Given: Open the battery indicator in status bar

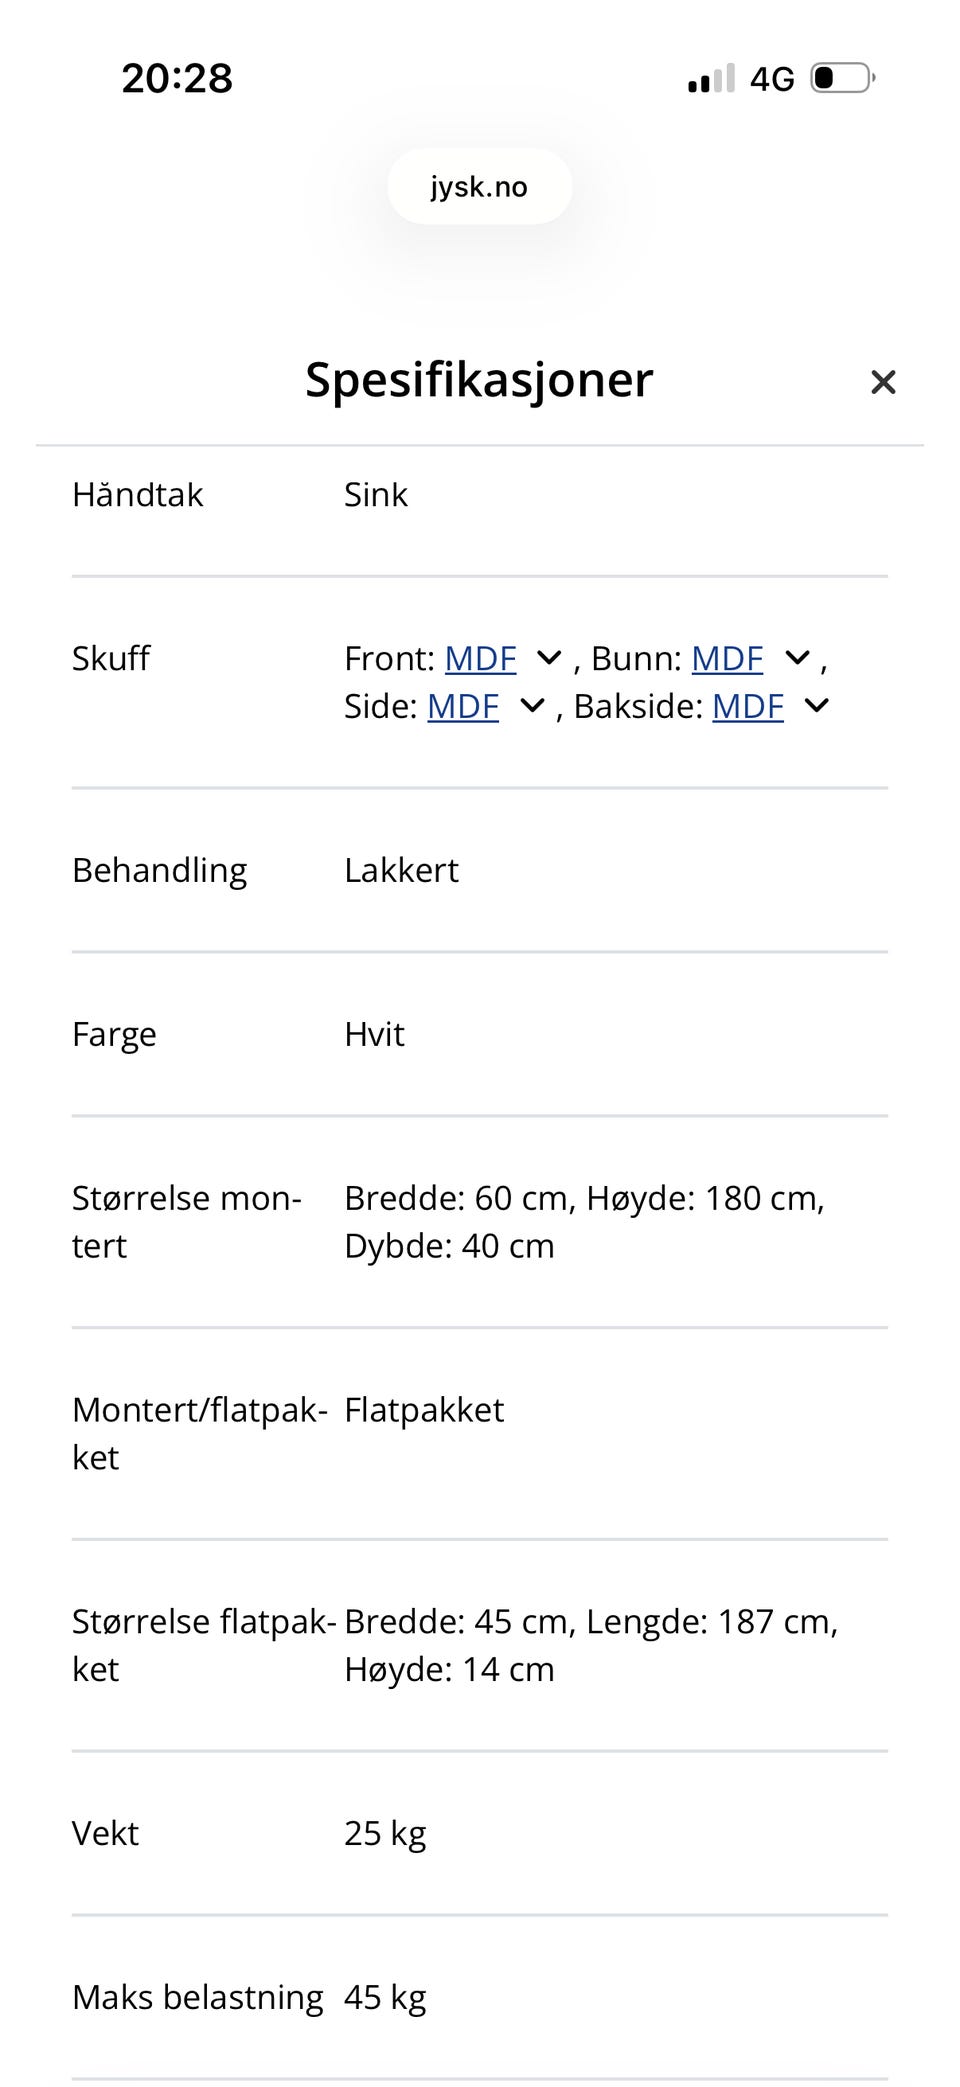Looking at the screenshot, I should click(x=842, y=78).
